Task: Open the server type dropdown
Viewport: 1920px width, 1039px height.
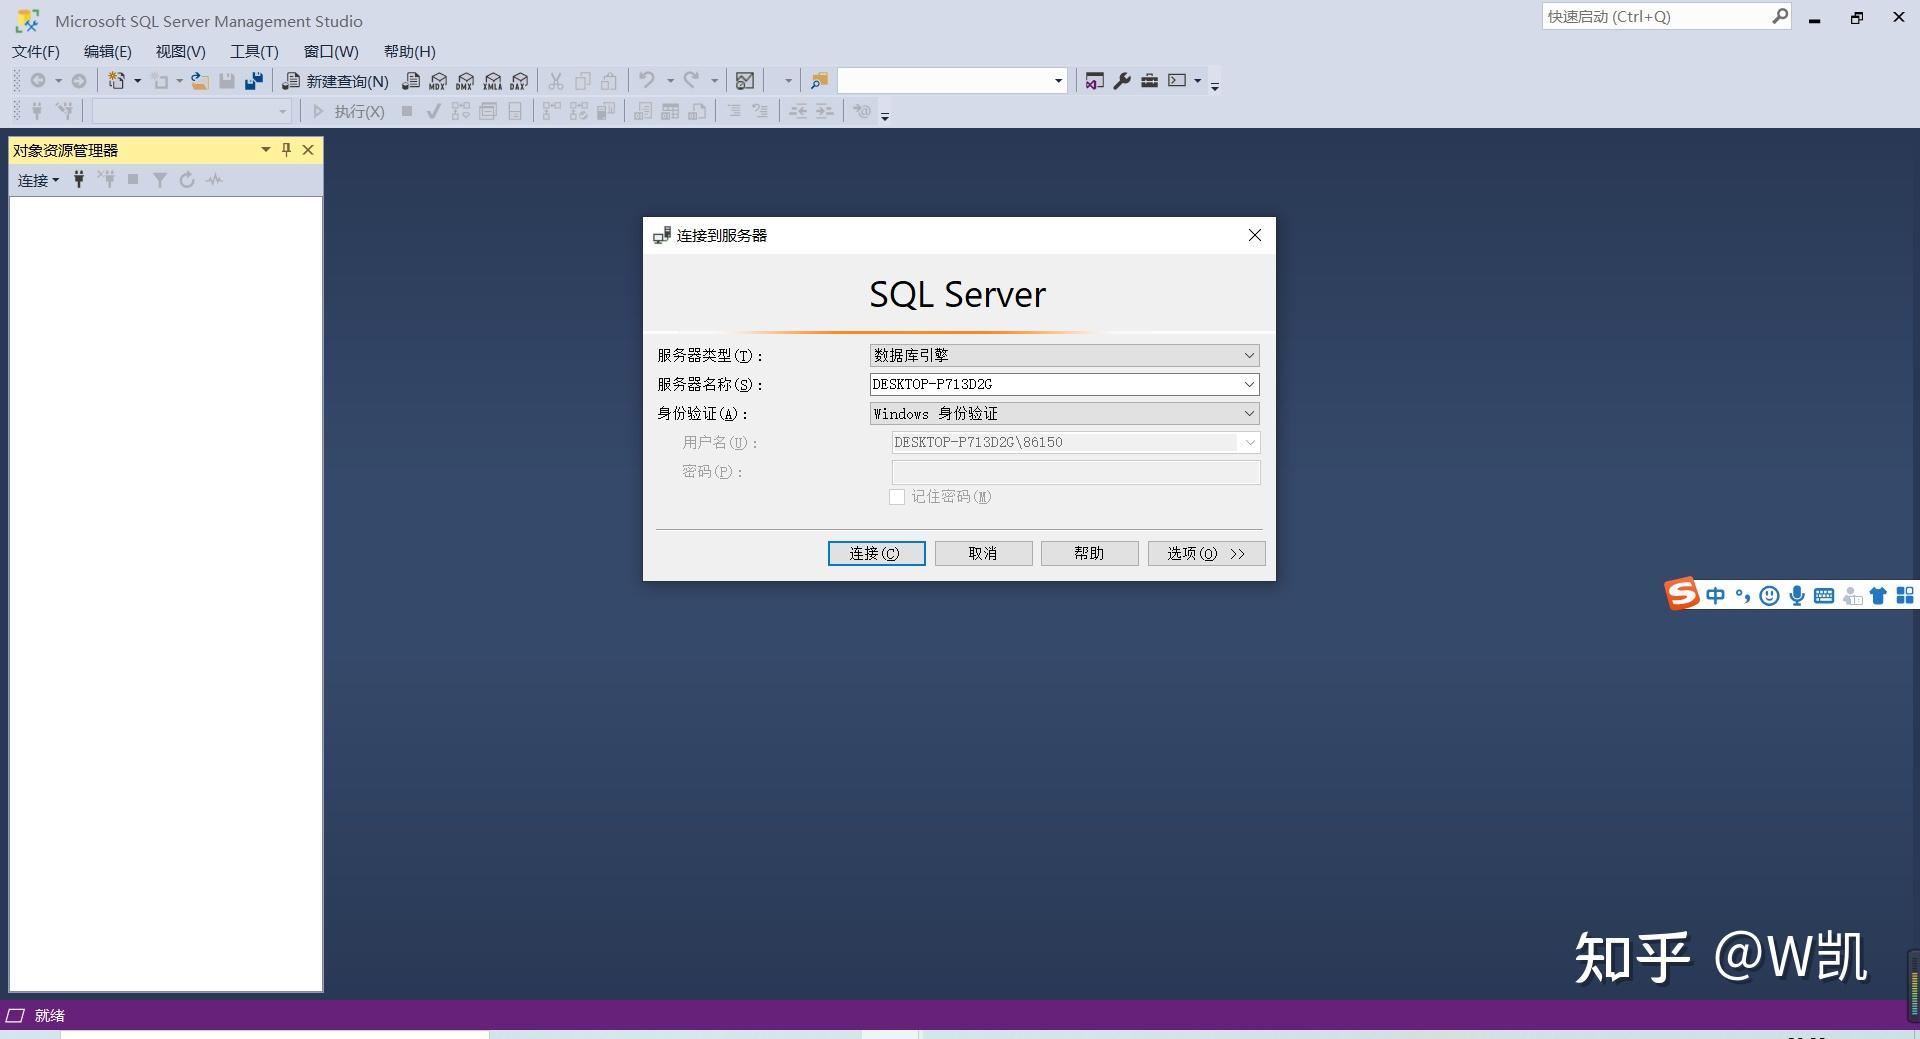Action: click(1249, 355)
